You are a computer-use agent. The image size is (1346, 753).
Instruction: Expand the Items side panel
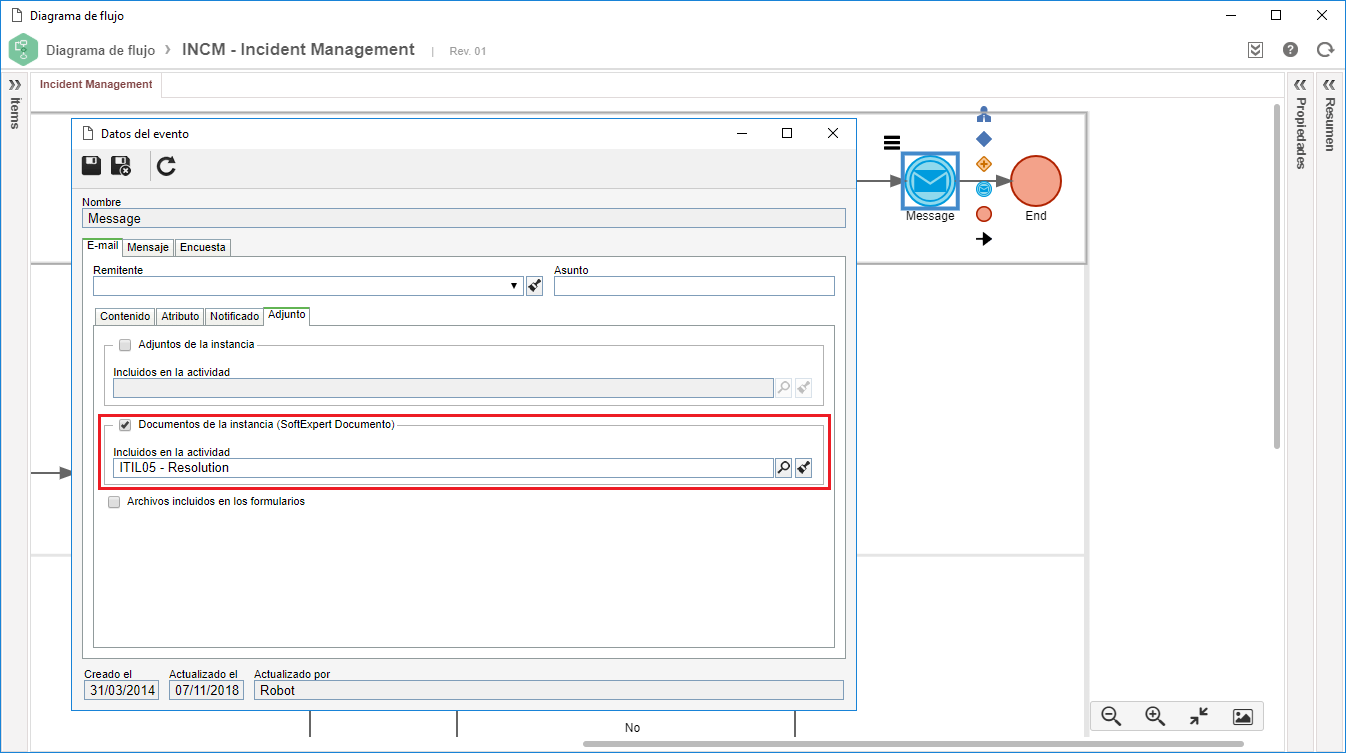coord(15,84)
